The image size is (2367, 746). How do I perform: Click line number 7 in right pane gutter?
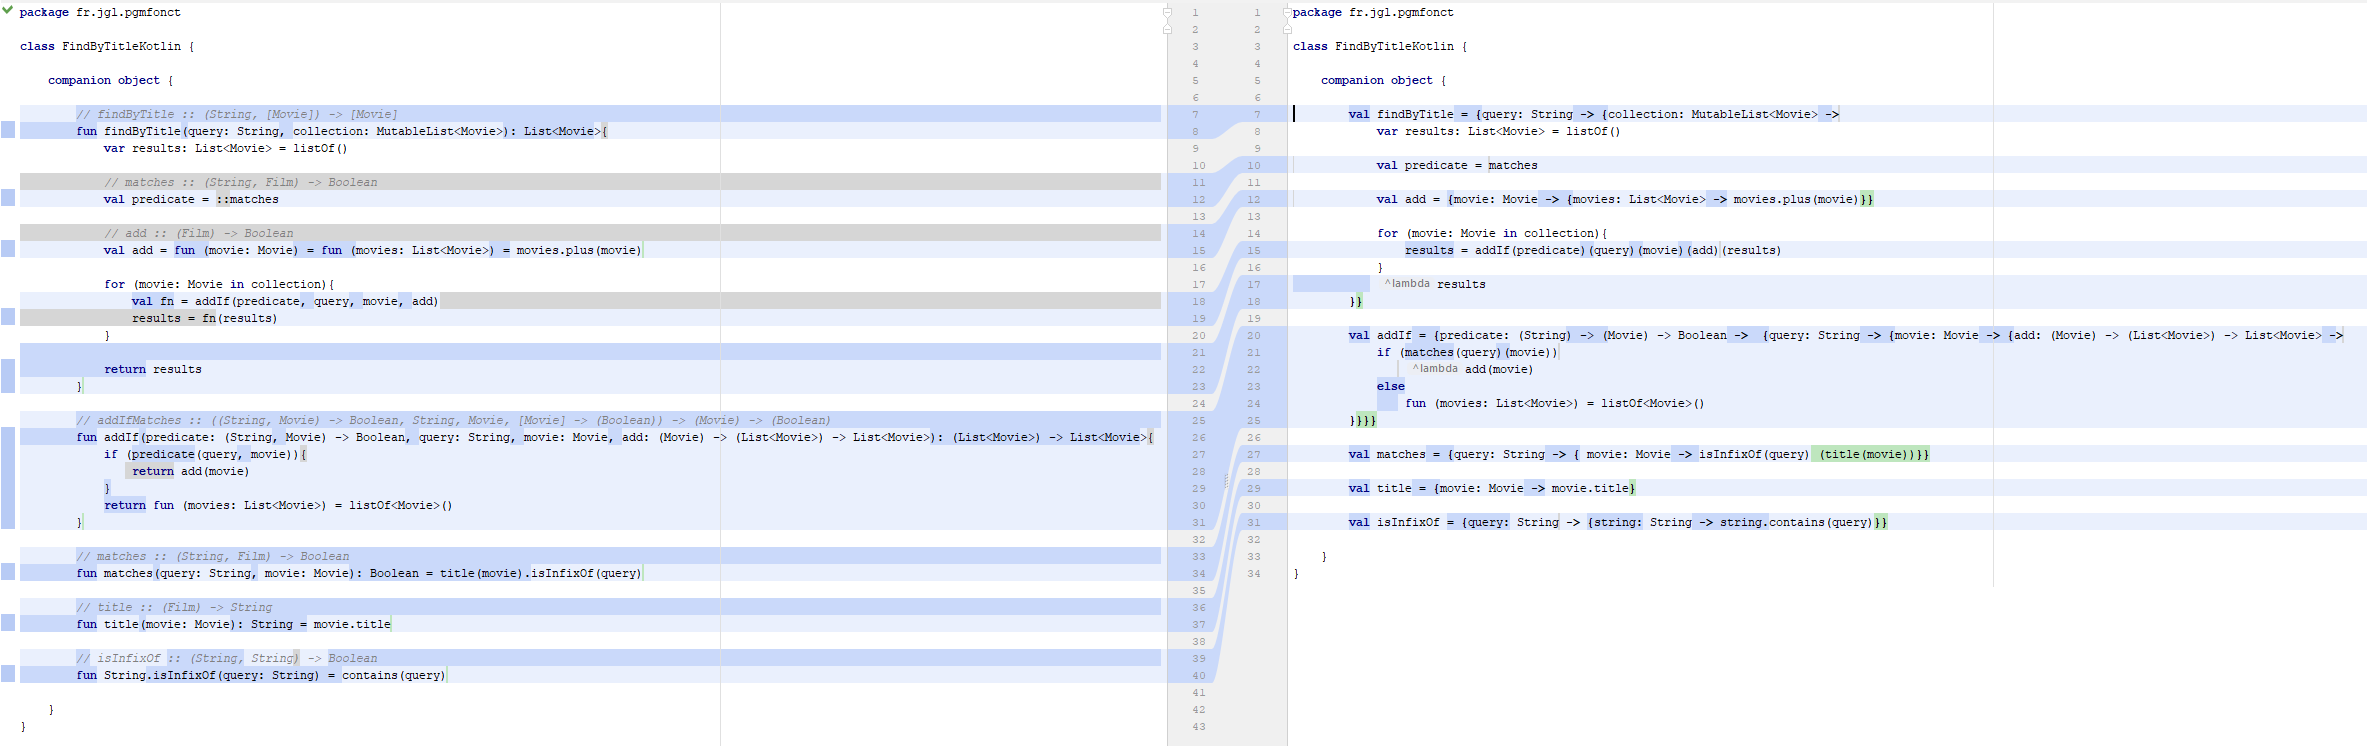point(1257,114)
